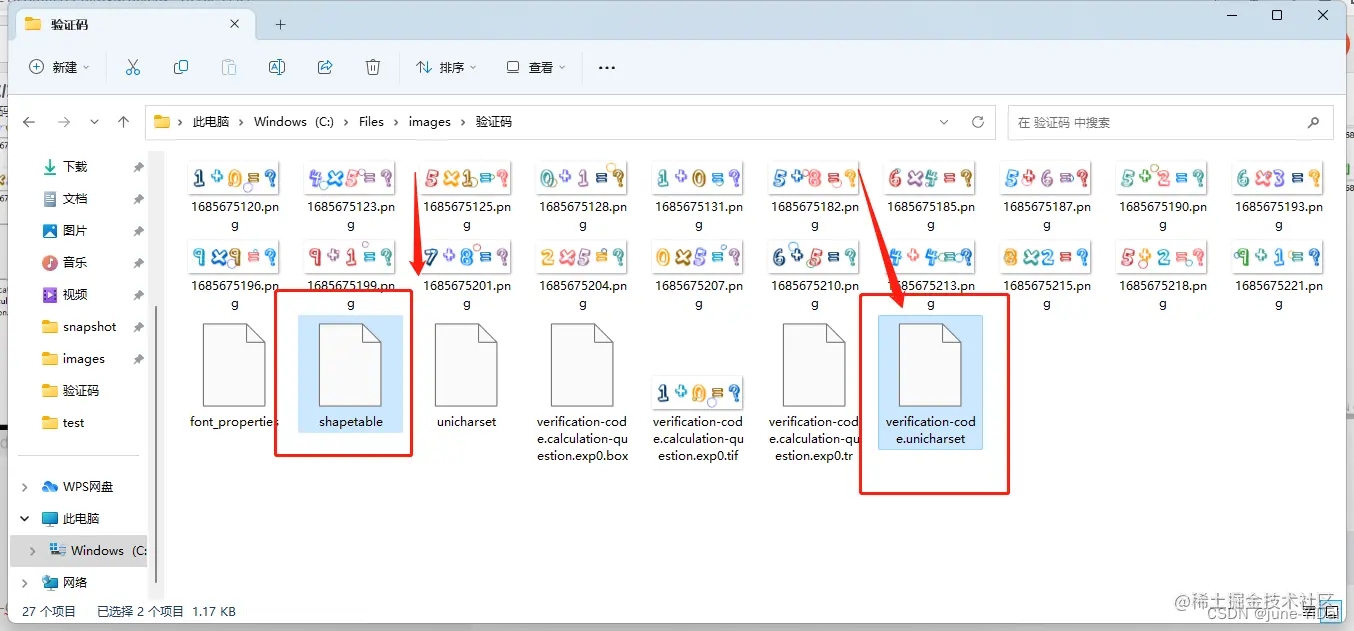The image size is (1354, 631).
Task: Select the unicharset file
Action: 466,376
